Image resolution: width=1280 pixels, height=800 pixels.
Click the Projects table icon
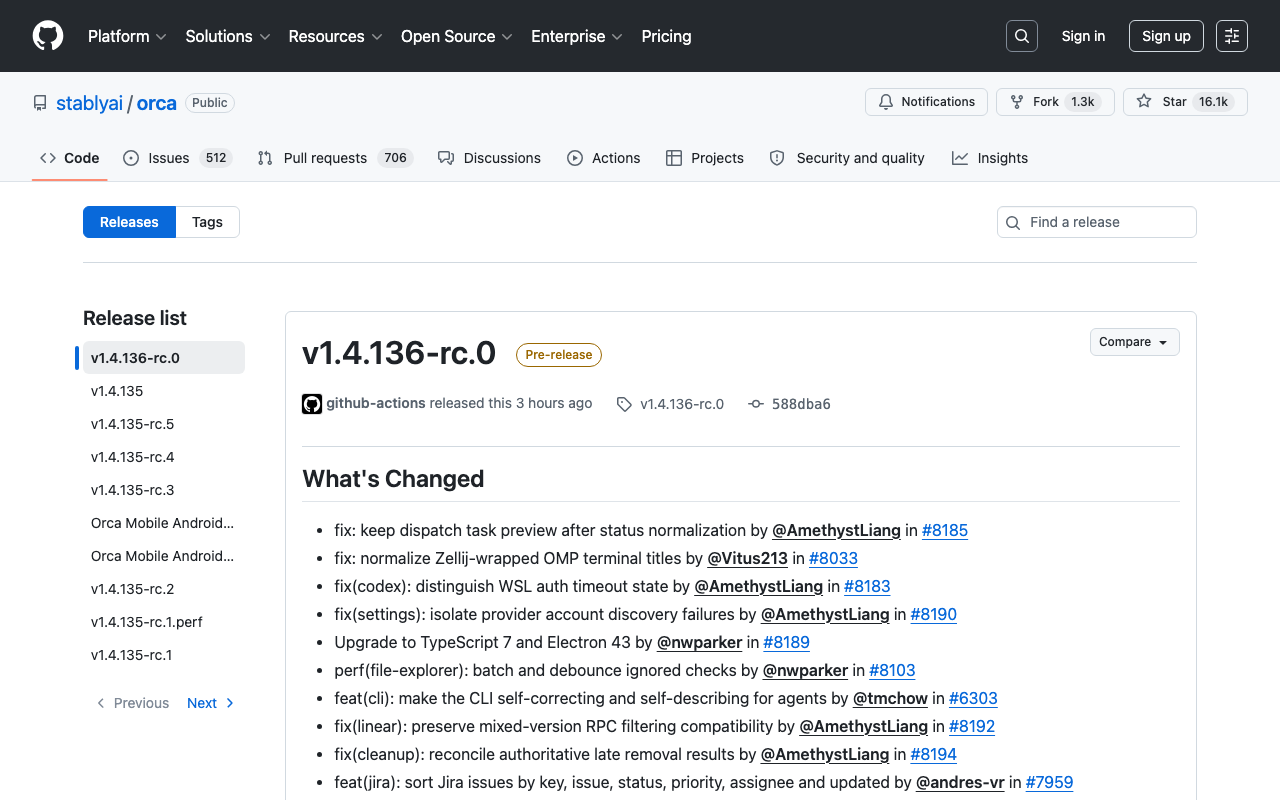(x=674, y=158)
